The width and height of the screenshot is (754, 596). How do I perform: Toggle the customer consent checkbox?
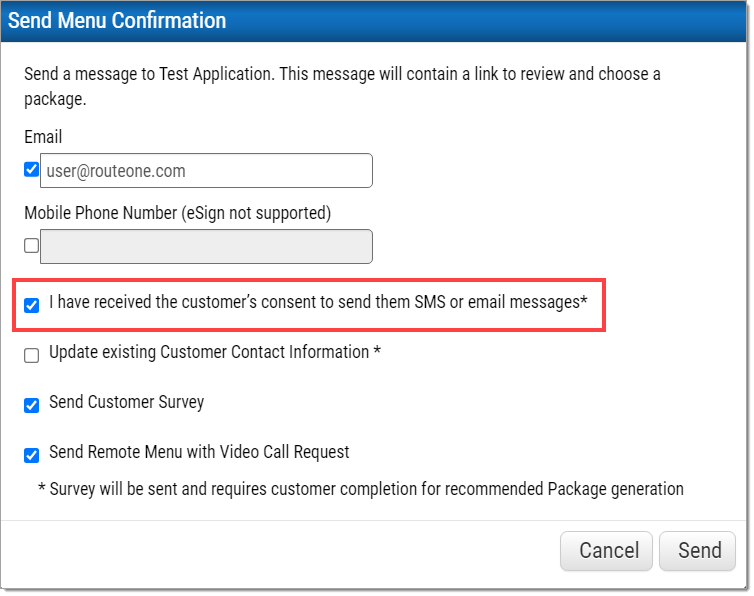(x=31, y=305)
